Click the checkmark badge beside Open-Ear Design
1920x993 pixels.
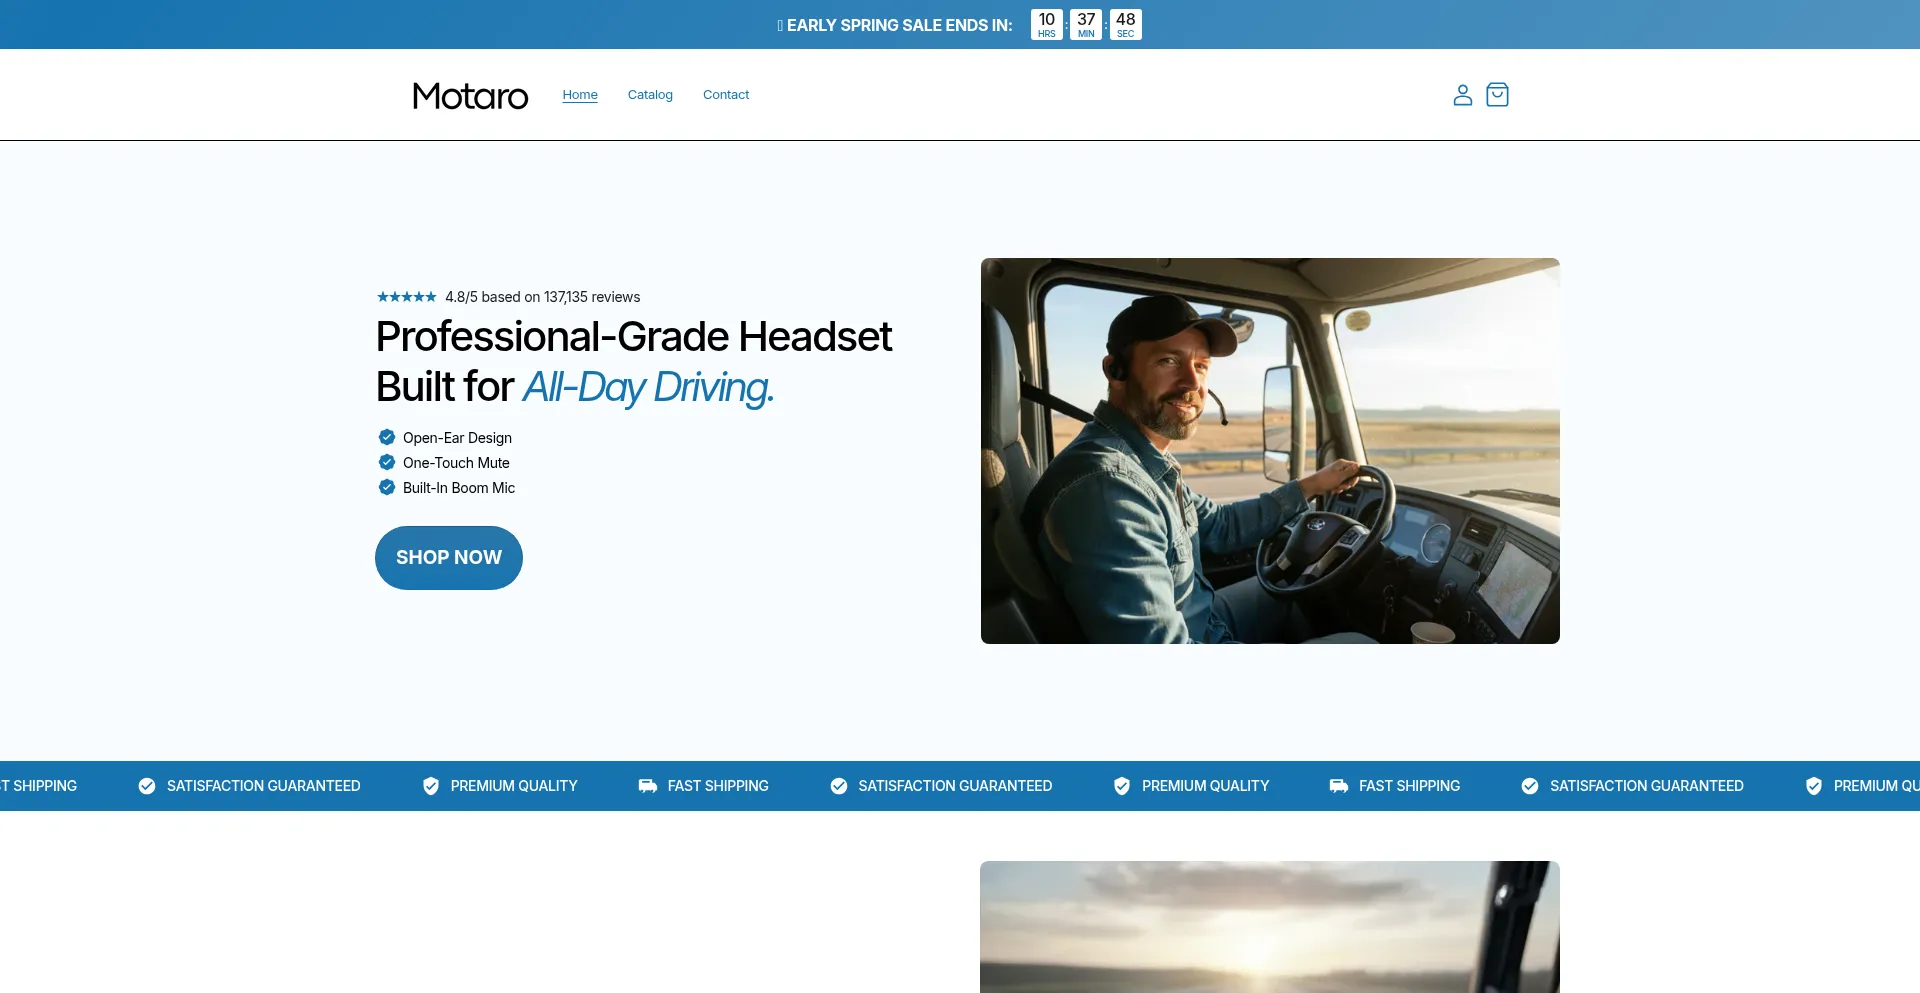pos(387,437)
